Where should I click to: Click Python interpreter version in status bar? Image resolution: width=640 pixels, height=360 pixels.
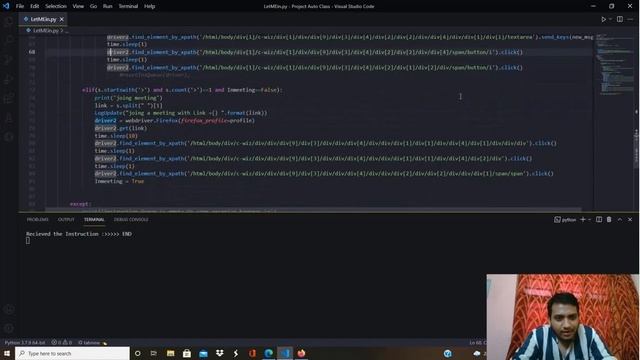[x=24, y=343]
